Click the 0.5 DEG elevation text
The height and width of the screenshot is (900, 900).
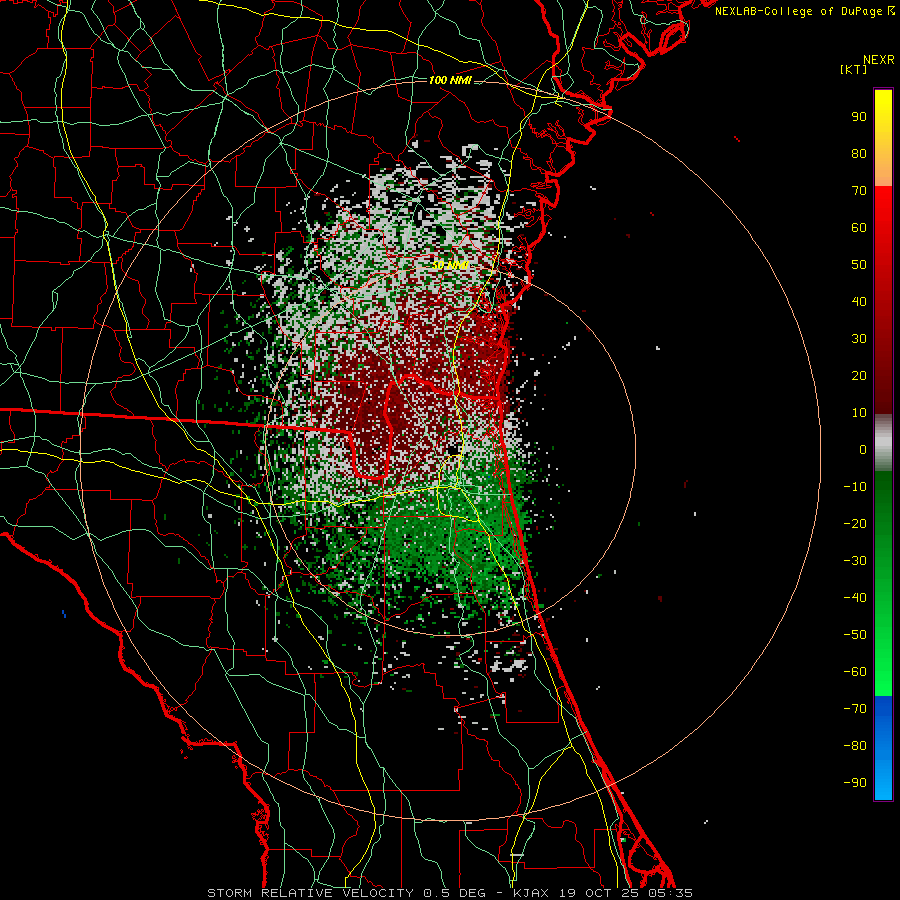click(x=455, y=893)
